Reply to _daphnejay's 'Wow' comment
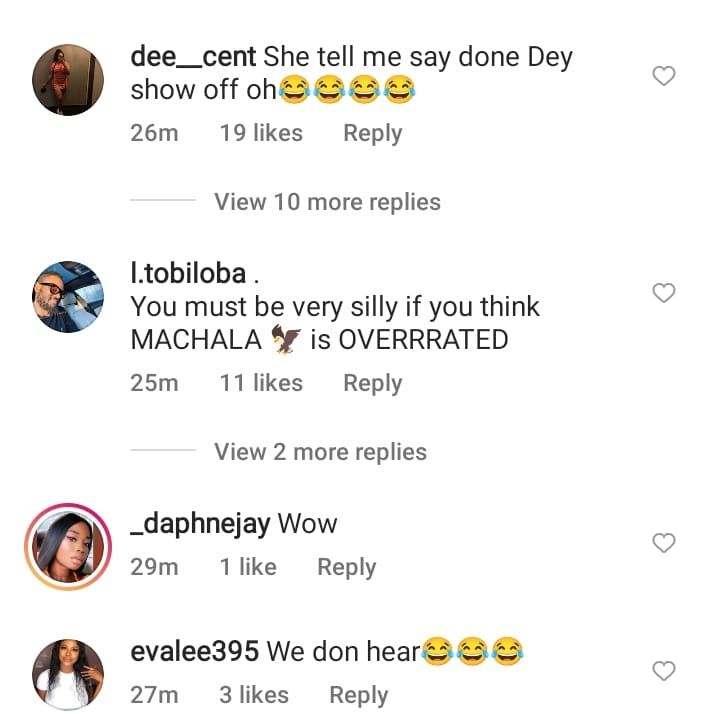The height and width of the screenshot is (714, 720). coord(346,567)
